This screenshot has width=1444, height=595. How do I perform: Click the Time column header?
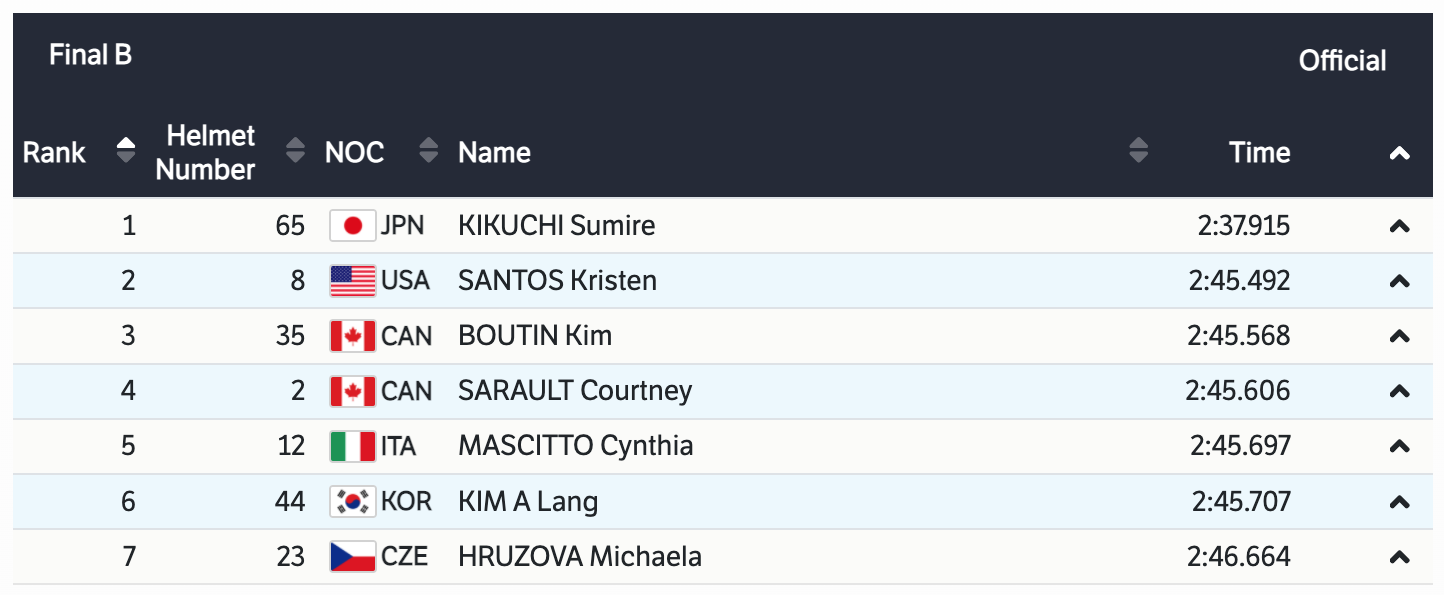1259,152
